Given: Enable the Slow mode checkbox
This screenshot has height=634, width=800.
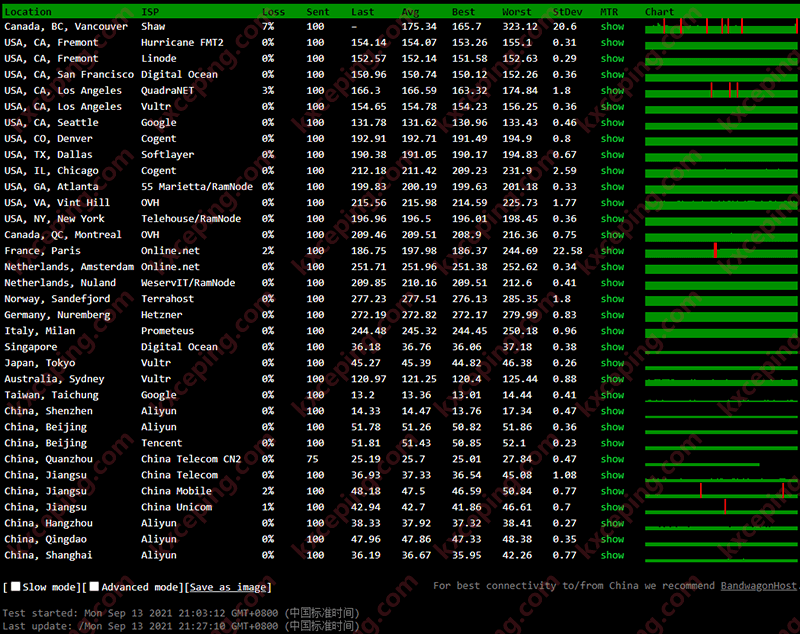Looking at the screenshot, I should click(16, 587).
